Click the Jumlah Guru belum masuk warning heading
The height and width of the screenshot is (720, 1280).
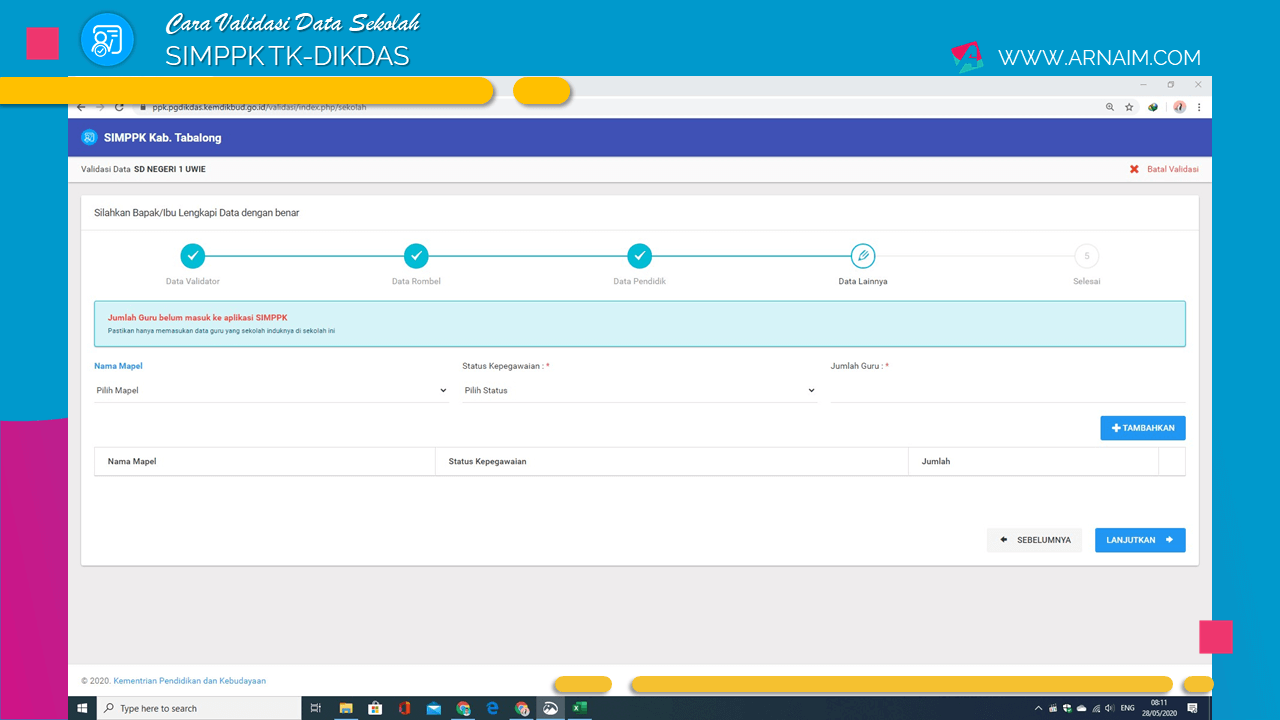197,318
